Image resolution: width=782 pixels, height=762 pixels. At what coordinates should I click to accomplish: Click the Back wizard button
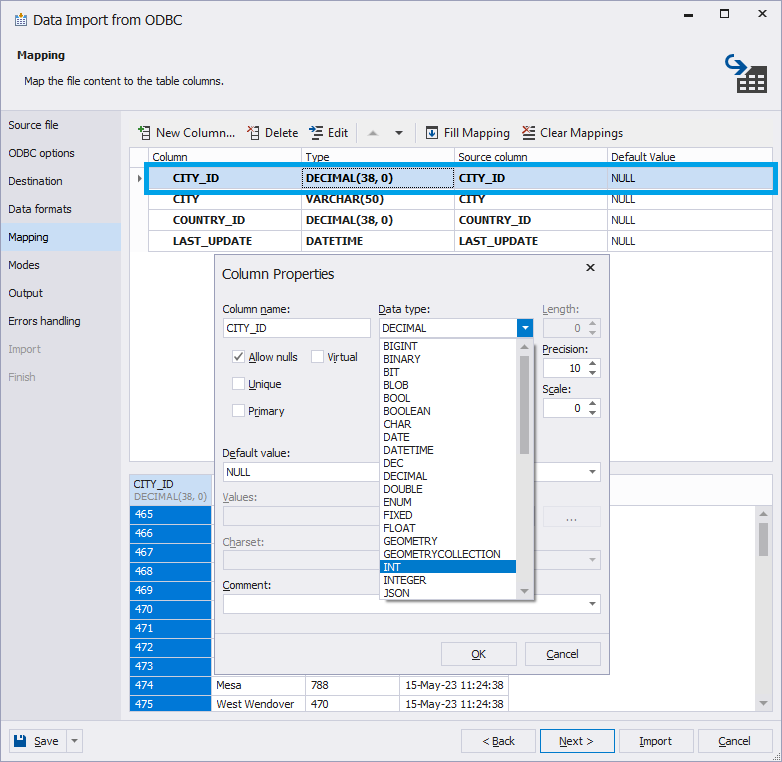tap(498, 741)
